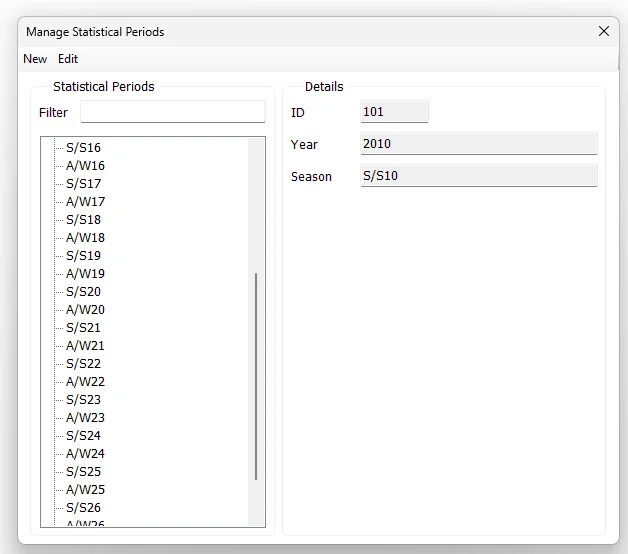
Task: Select A/W21 in the periods tree
Action: [x=85, y=346]
